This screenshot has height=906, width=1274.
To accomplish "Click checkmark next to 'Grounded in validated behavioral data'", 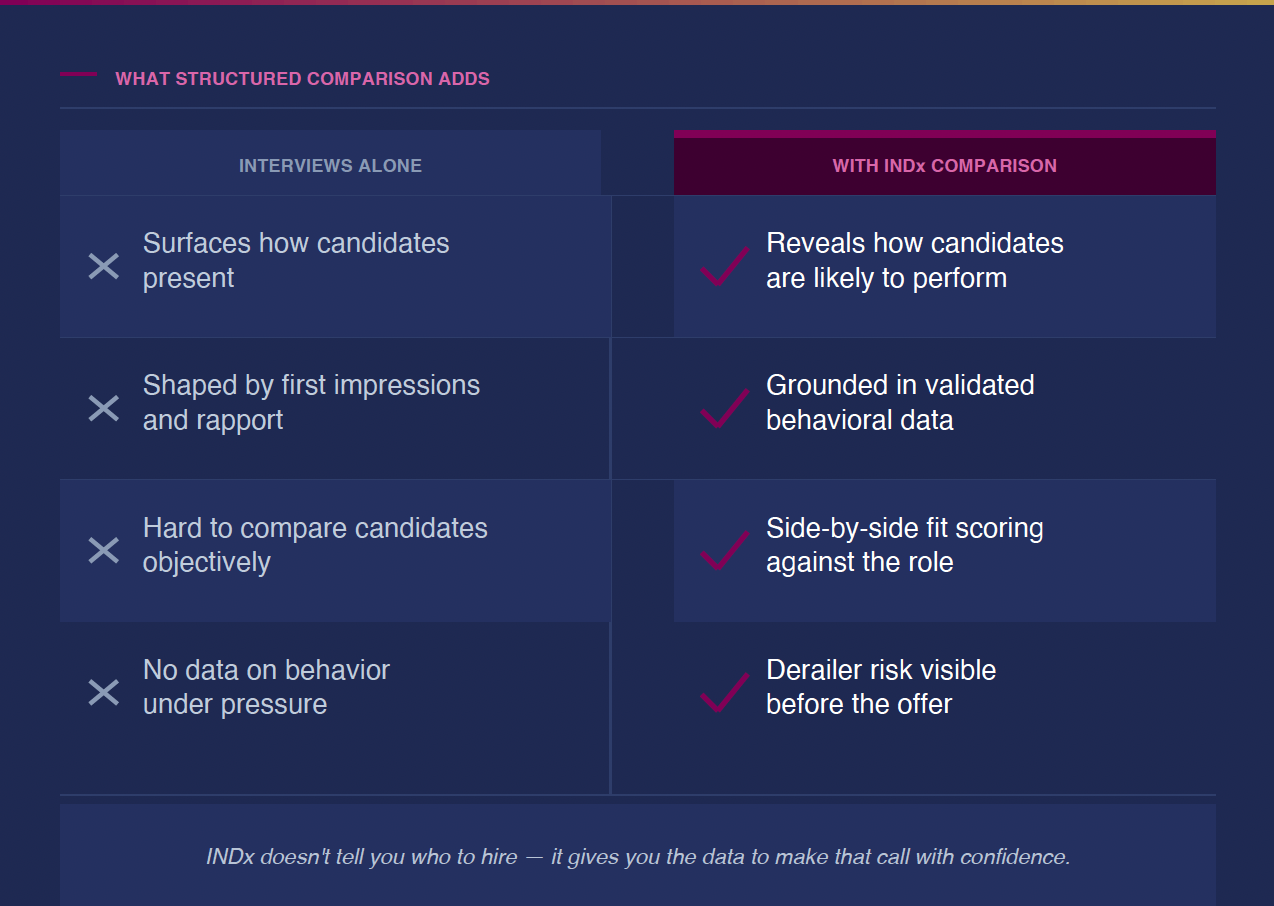I will pos(724,408).
